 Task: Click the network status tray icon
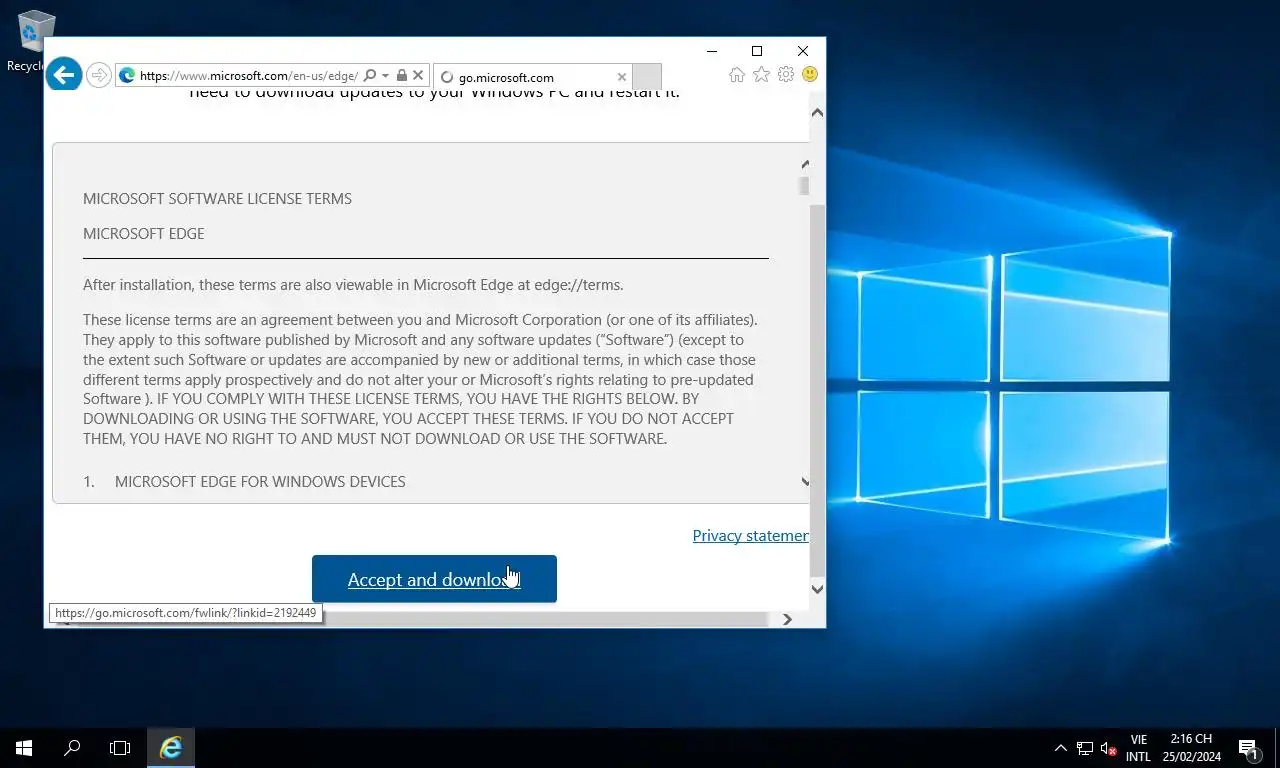pos(1085,748)
